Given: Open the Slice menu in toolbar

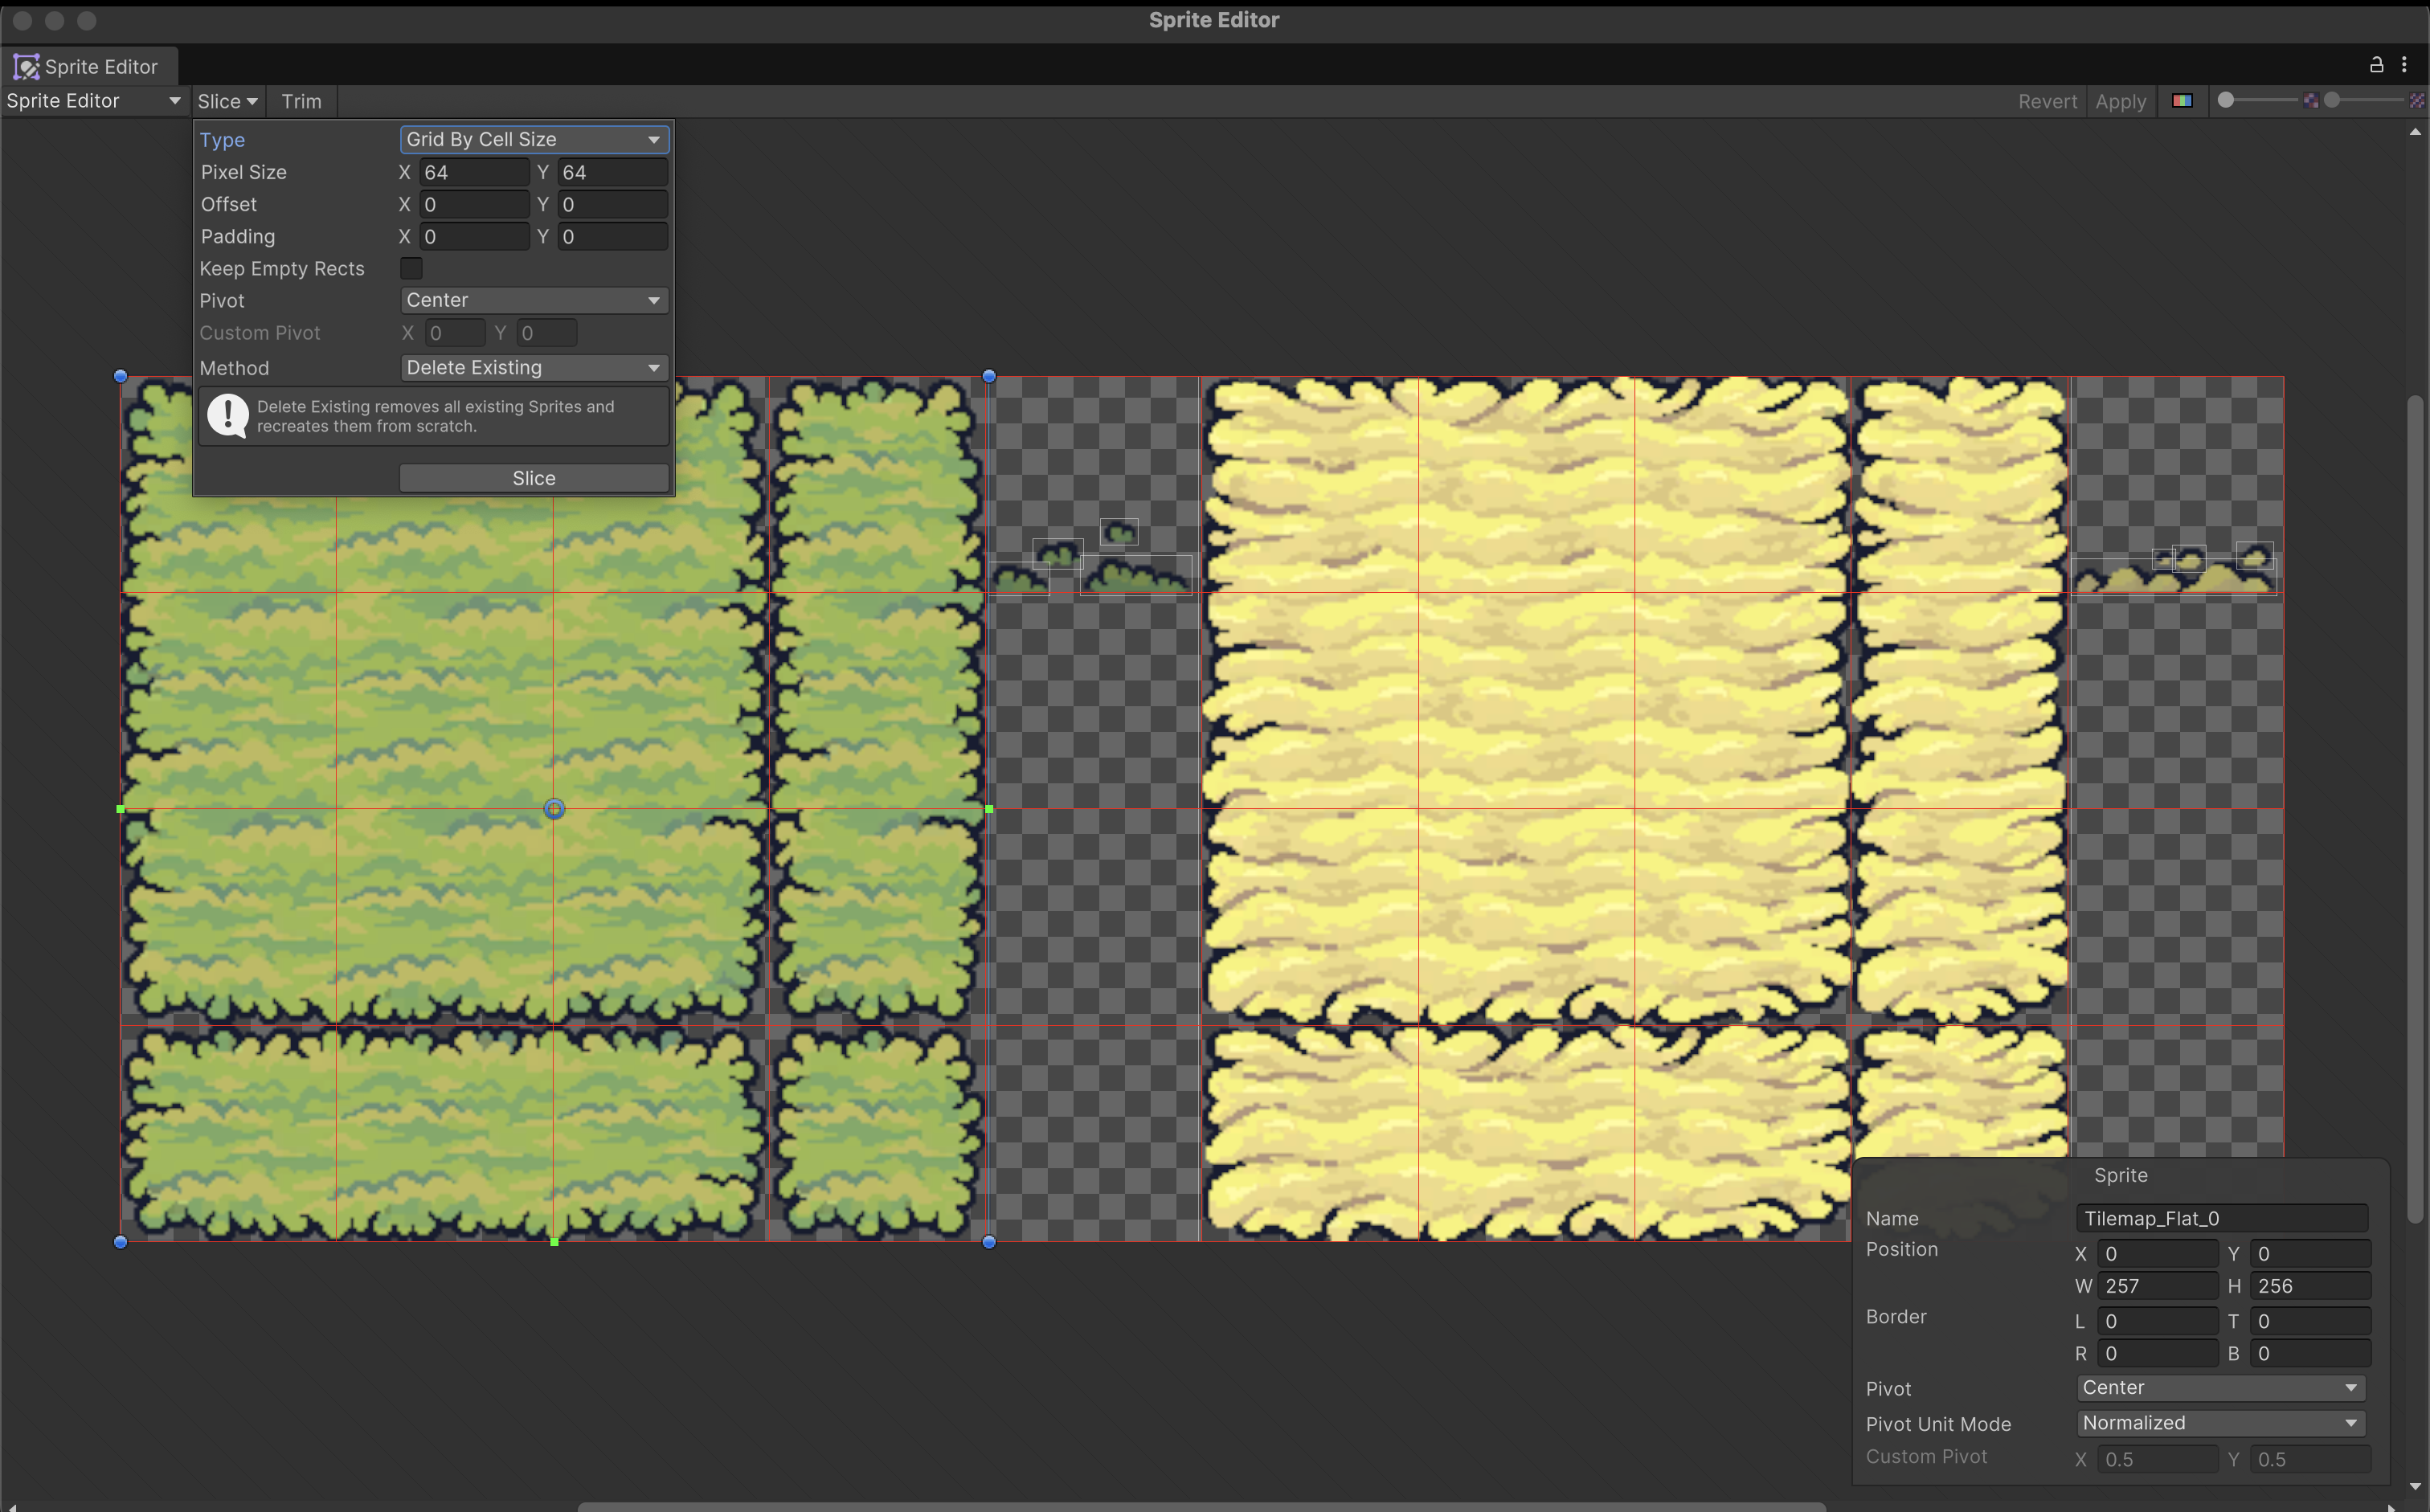Looking at the screenshot, I should pyautogui.click(x=227, y=101).
